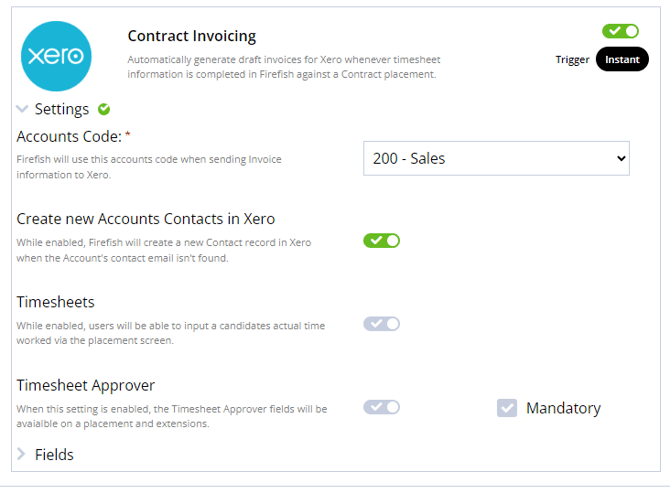Click the Settings section label
The width and height of the screenshot is (670, 504).
[x=62, y=109]
